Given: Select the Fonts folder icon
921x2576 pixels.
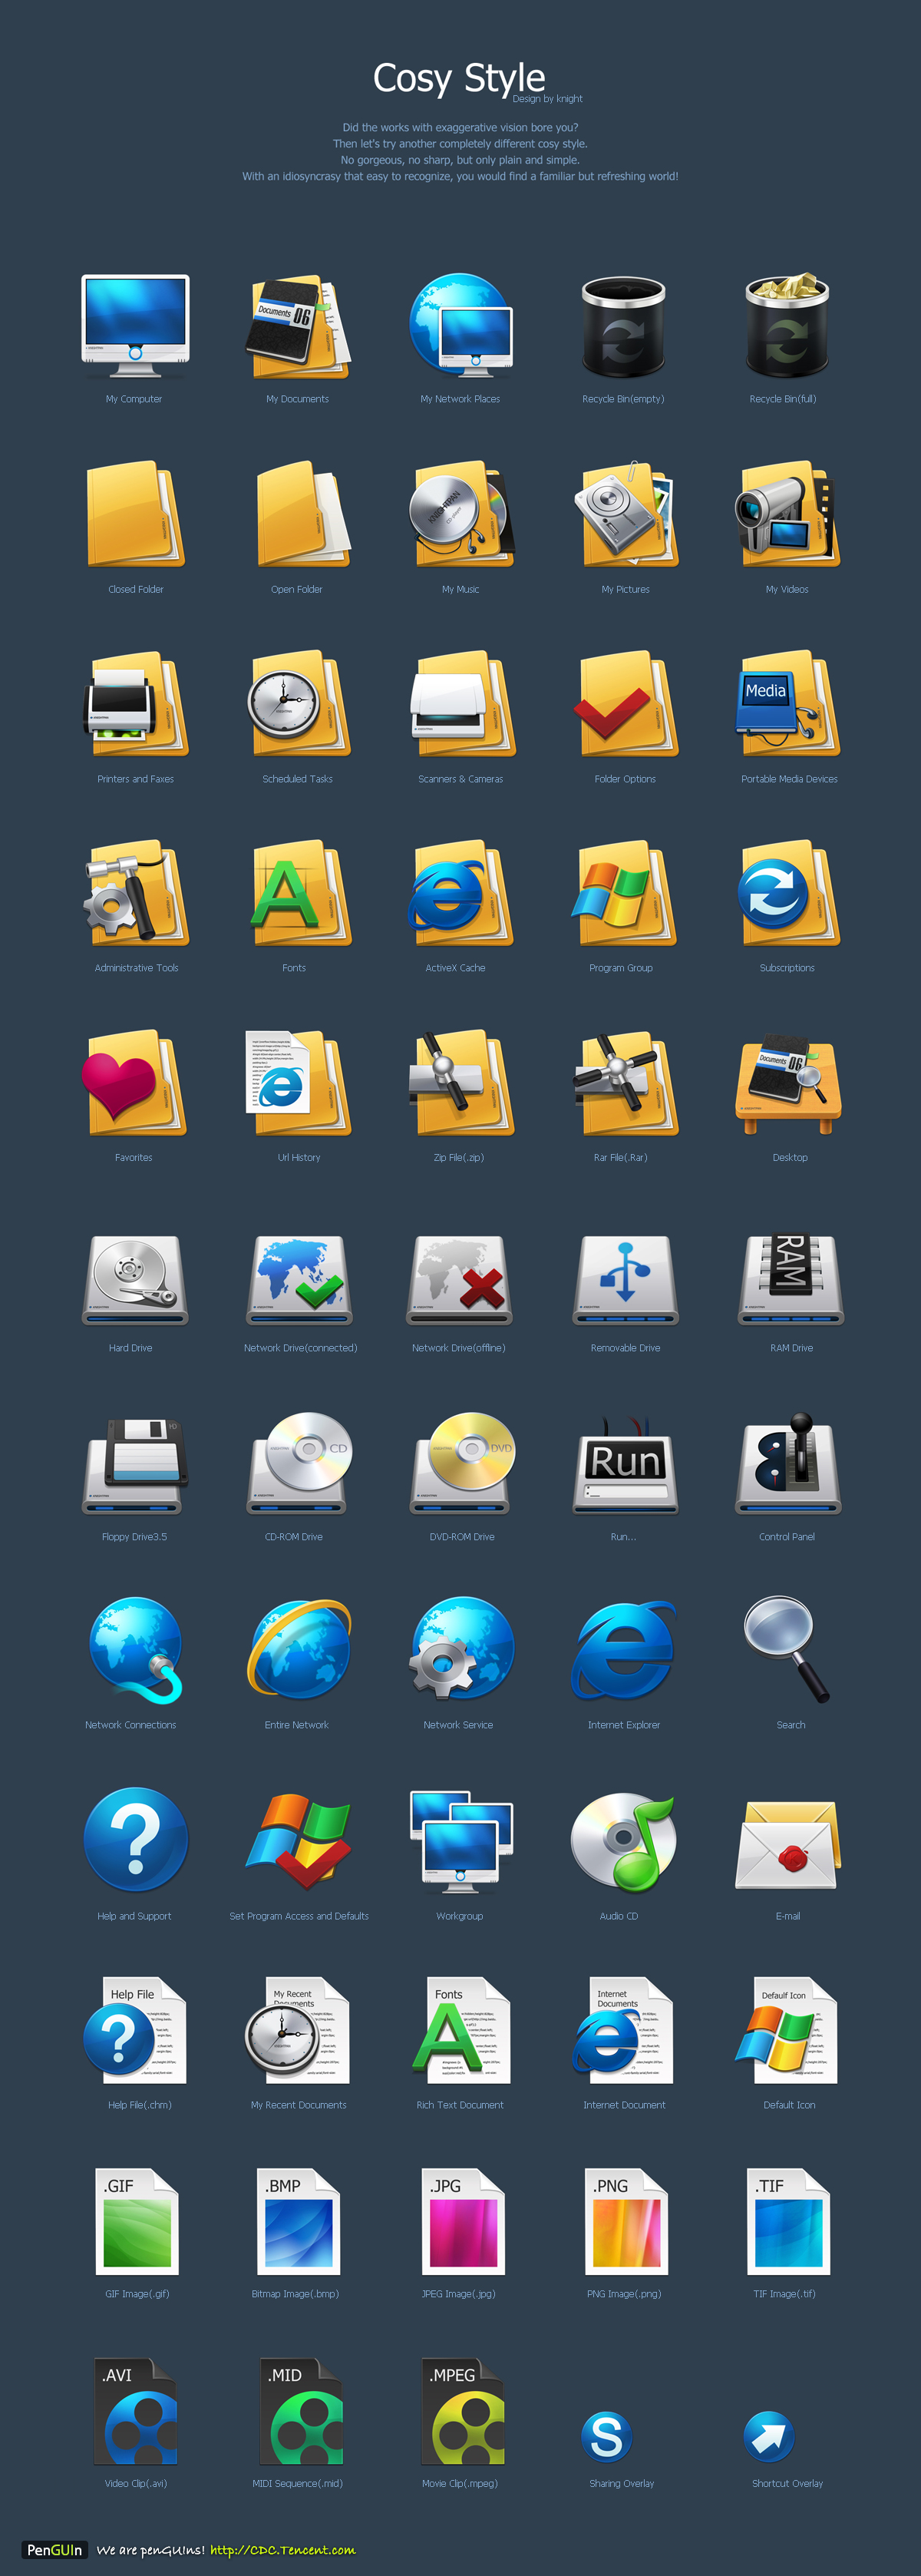Looking at the screenshot, I should click(300, 893).
